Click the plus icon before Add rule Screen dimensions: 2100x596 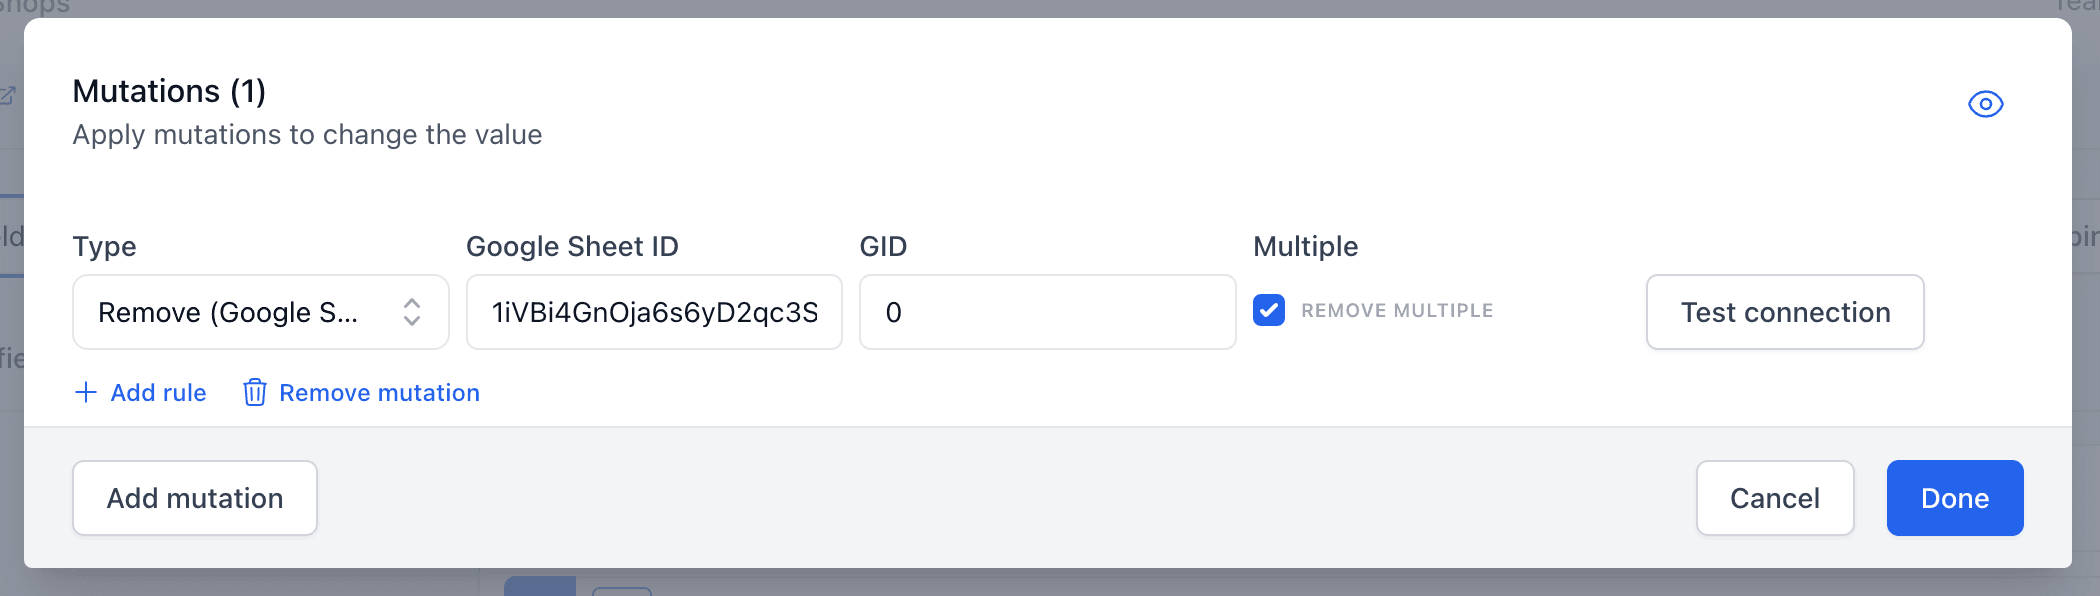point(86,392)
